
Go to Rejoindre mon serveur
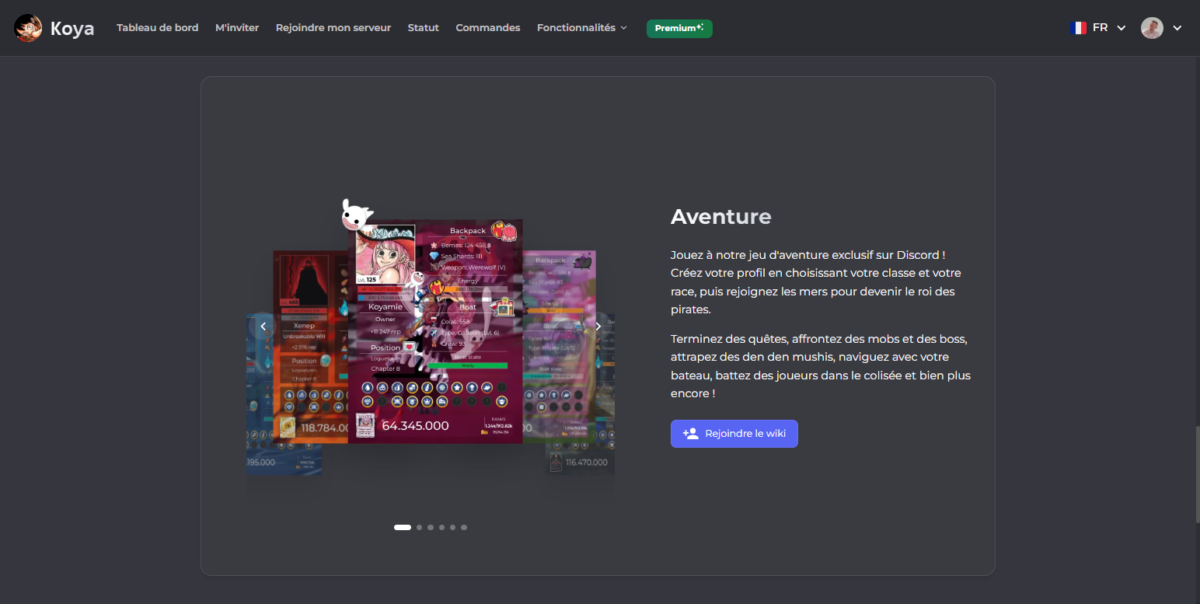(333, 28)
